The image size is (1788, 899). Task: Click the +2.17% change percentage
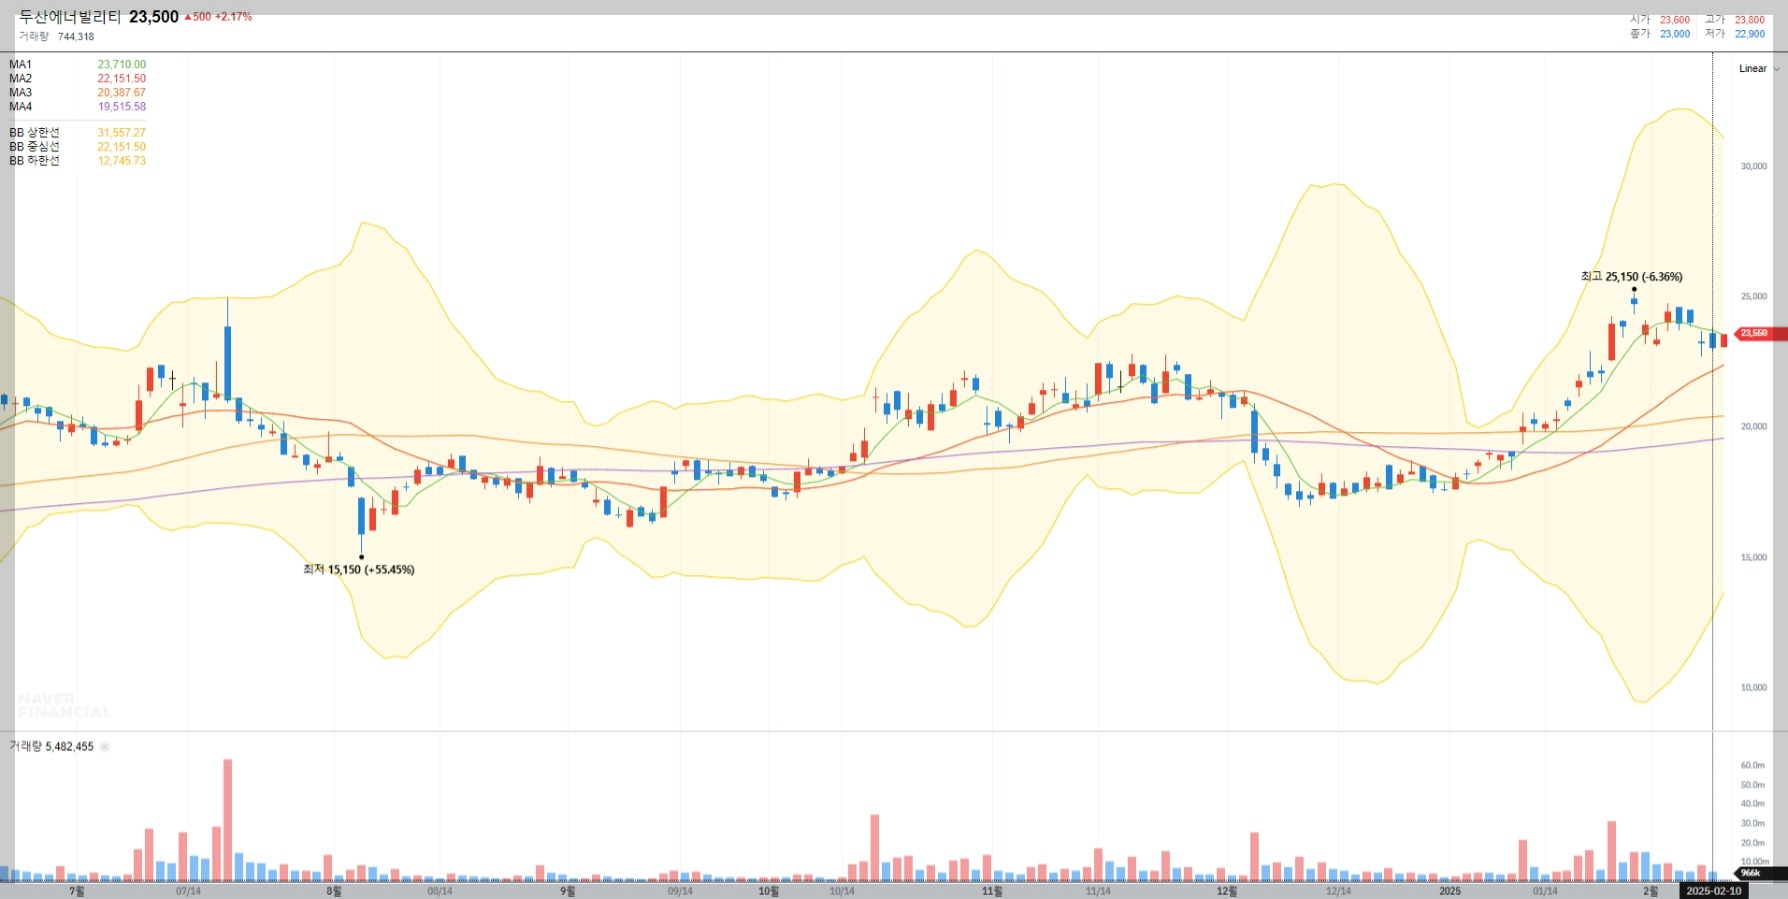pos(234,17)
